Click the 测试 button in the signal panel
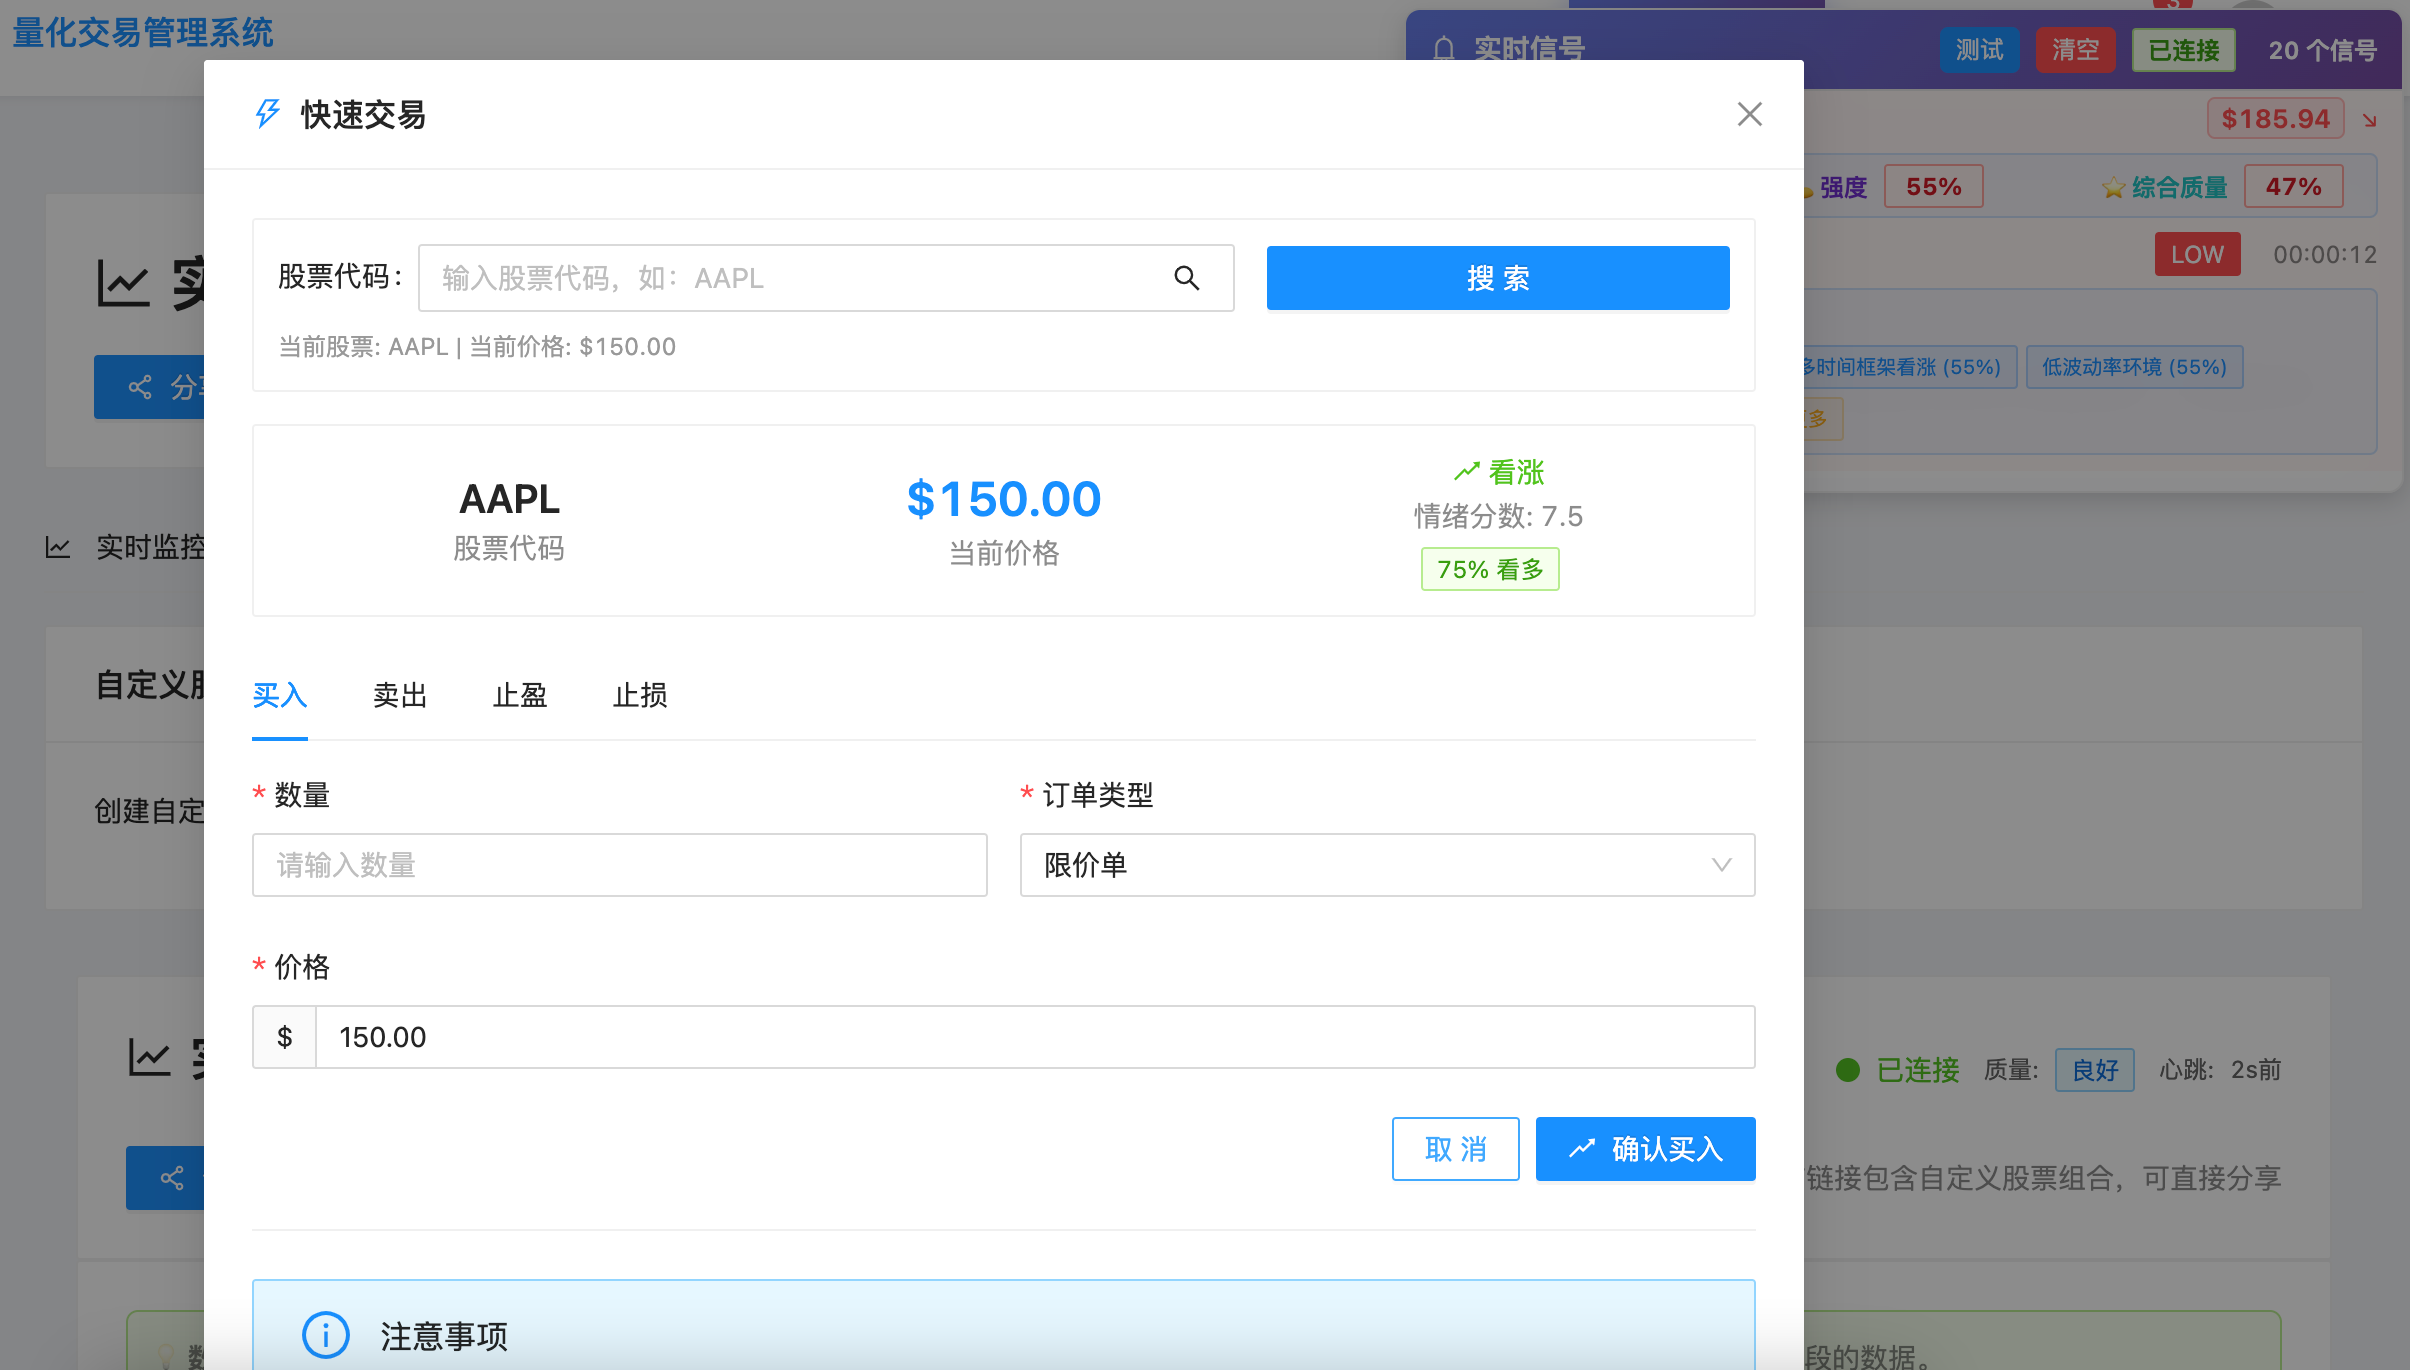The width and height of the screenshot is (2410, 1370). 1979,50
